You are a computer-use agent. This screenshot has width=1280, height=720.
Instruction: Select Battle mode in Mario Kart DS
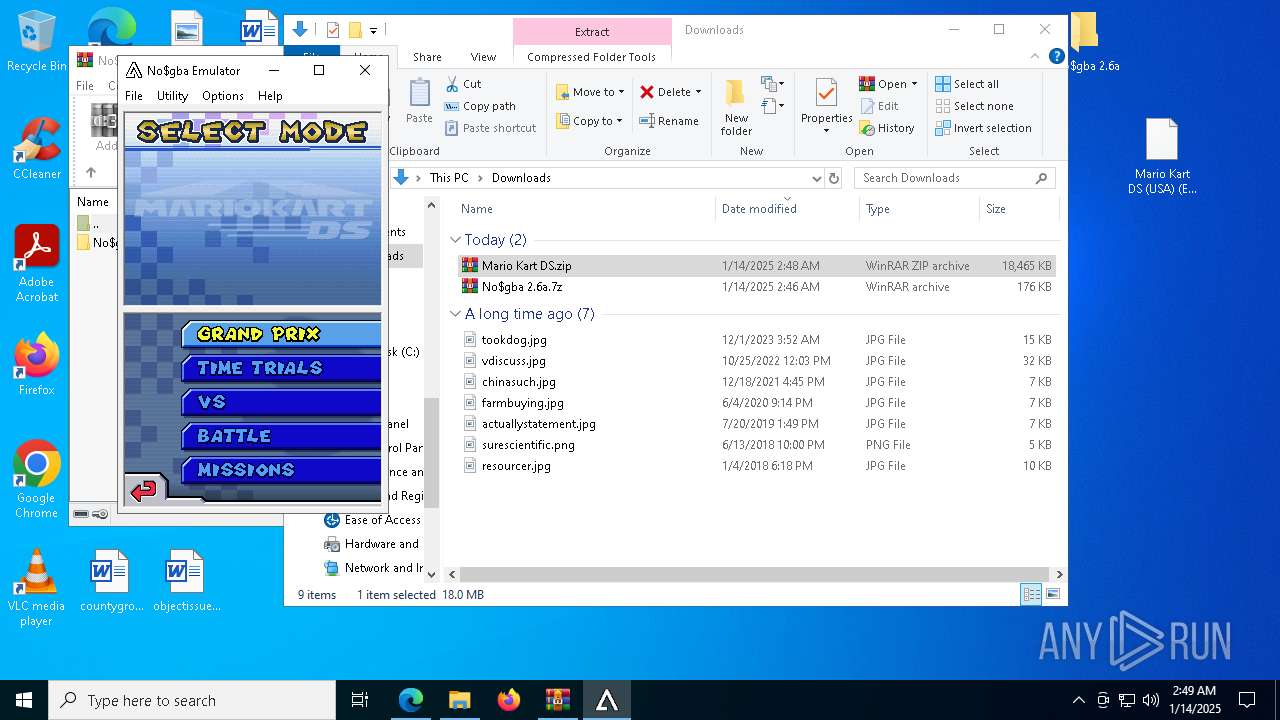[x=281, y=436]
